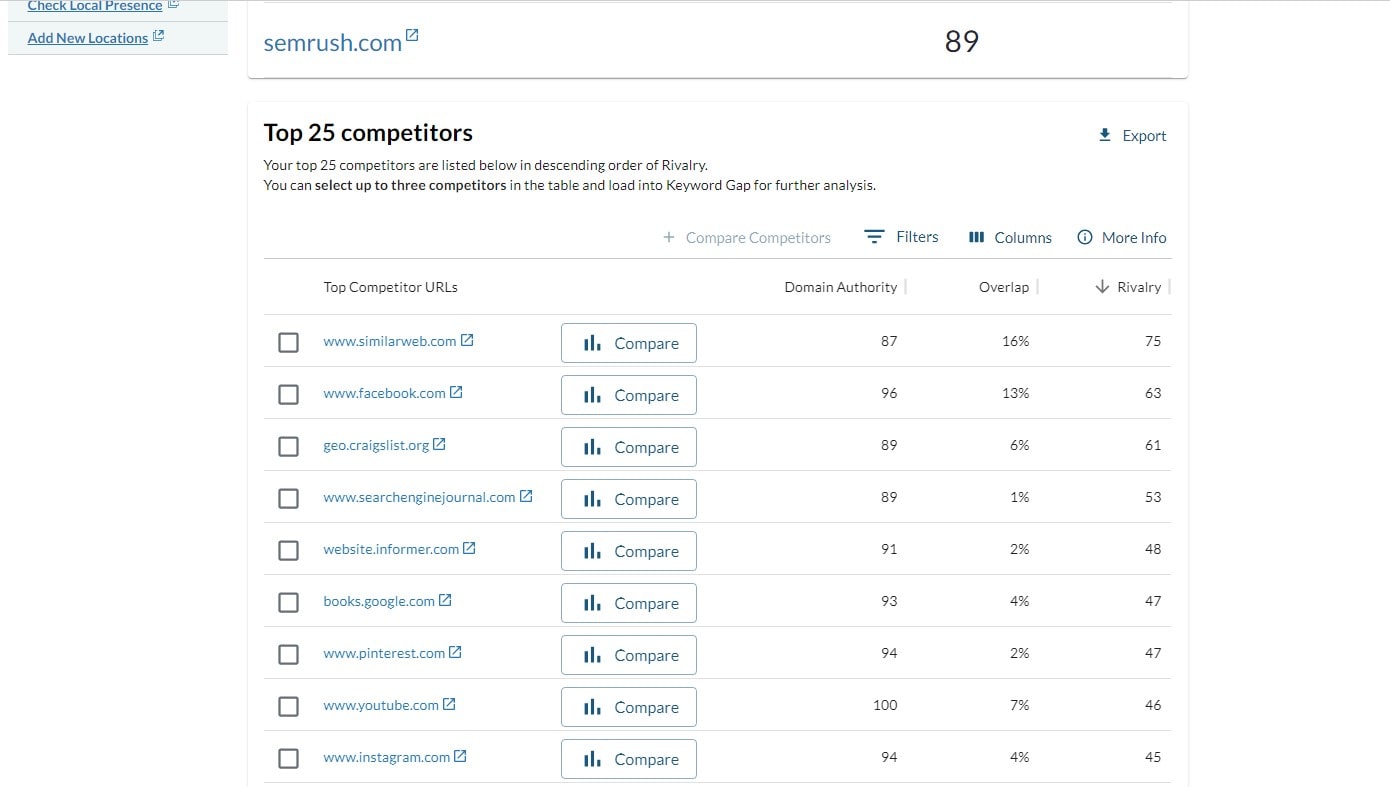
Task: Open the Filters options
Action: tap(901, 237)
